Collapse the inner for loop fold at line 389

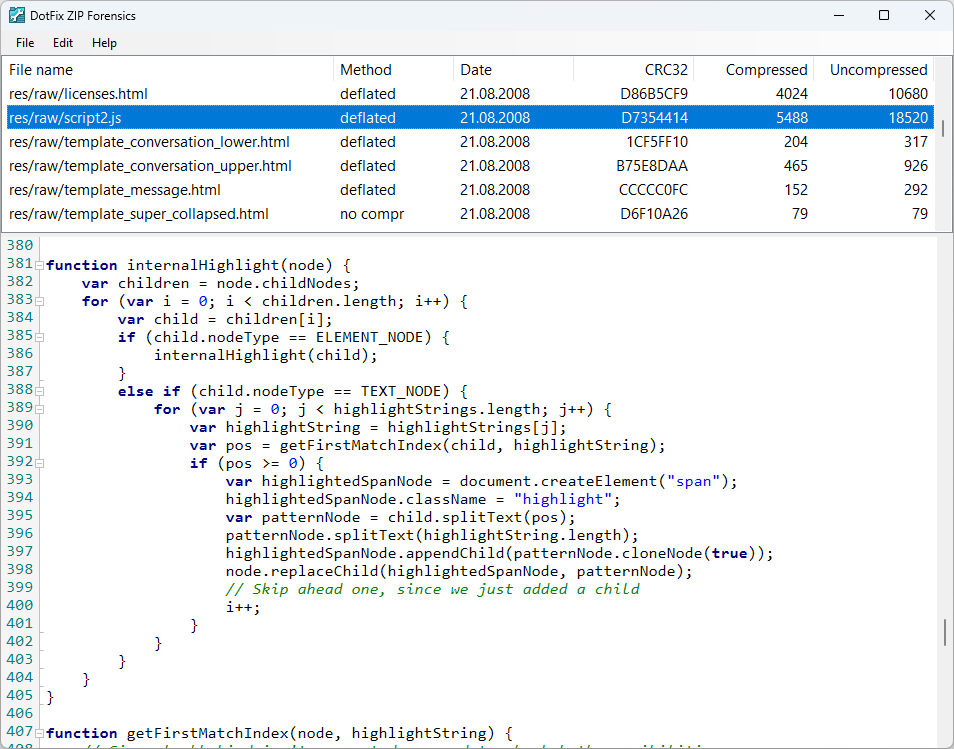pyautogui.click(x=40, y=409)
